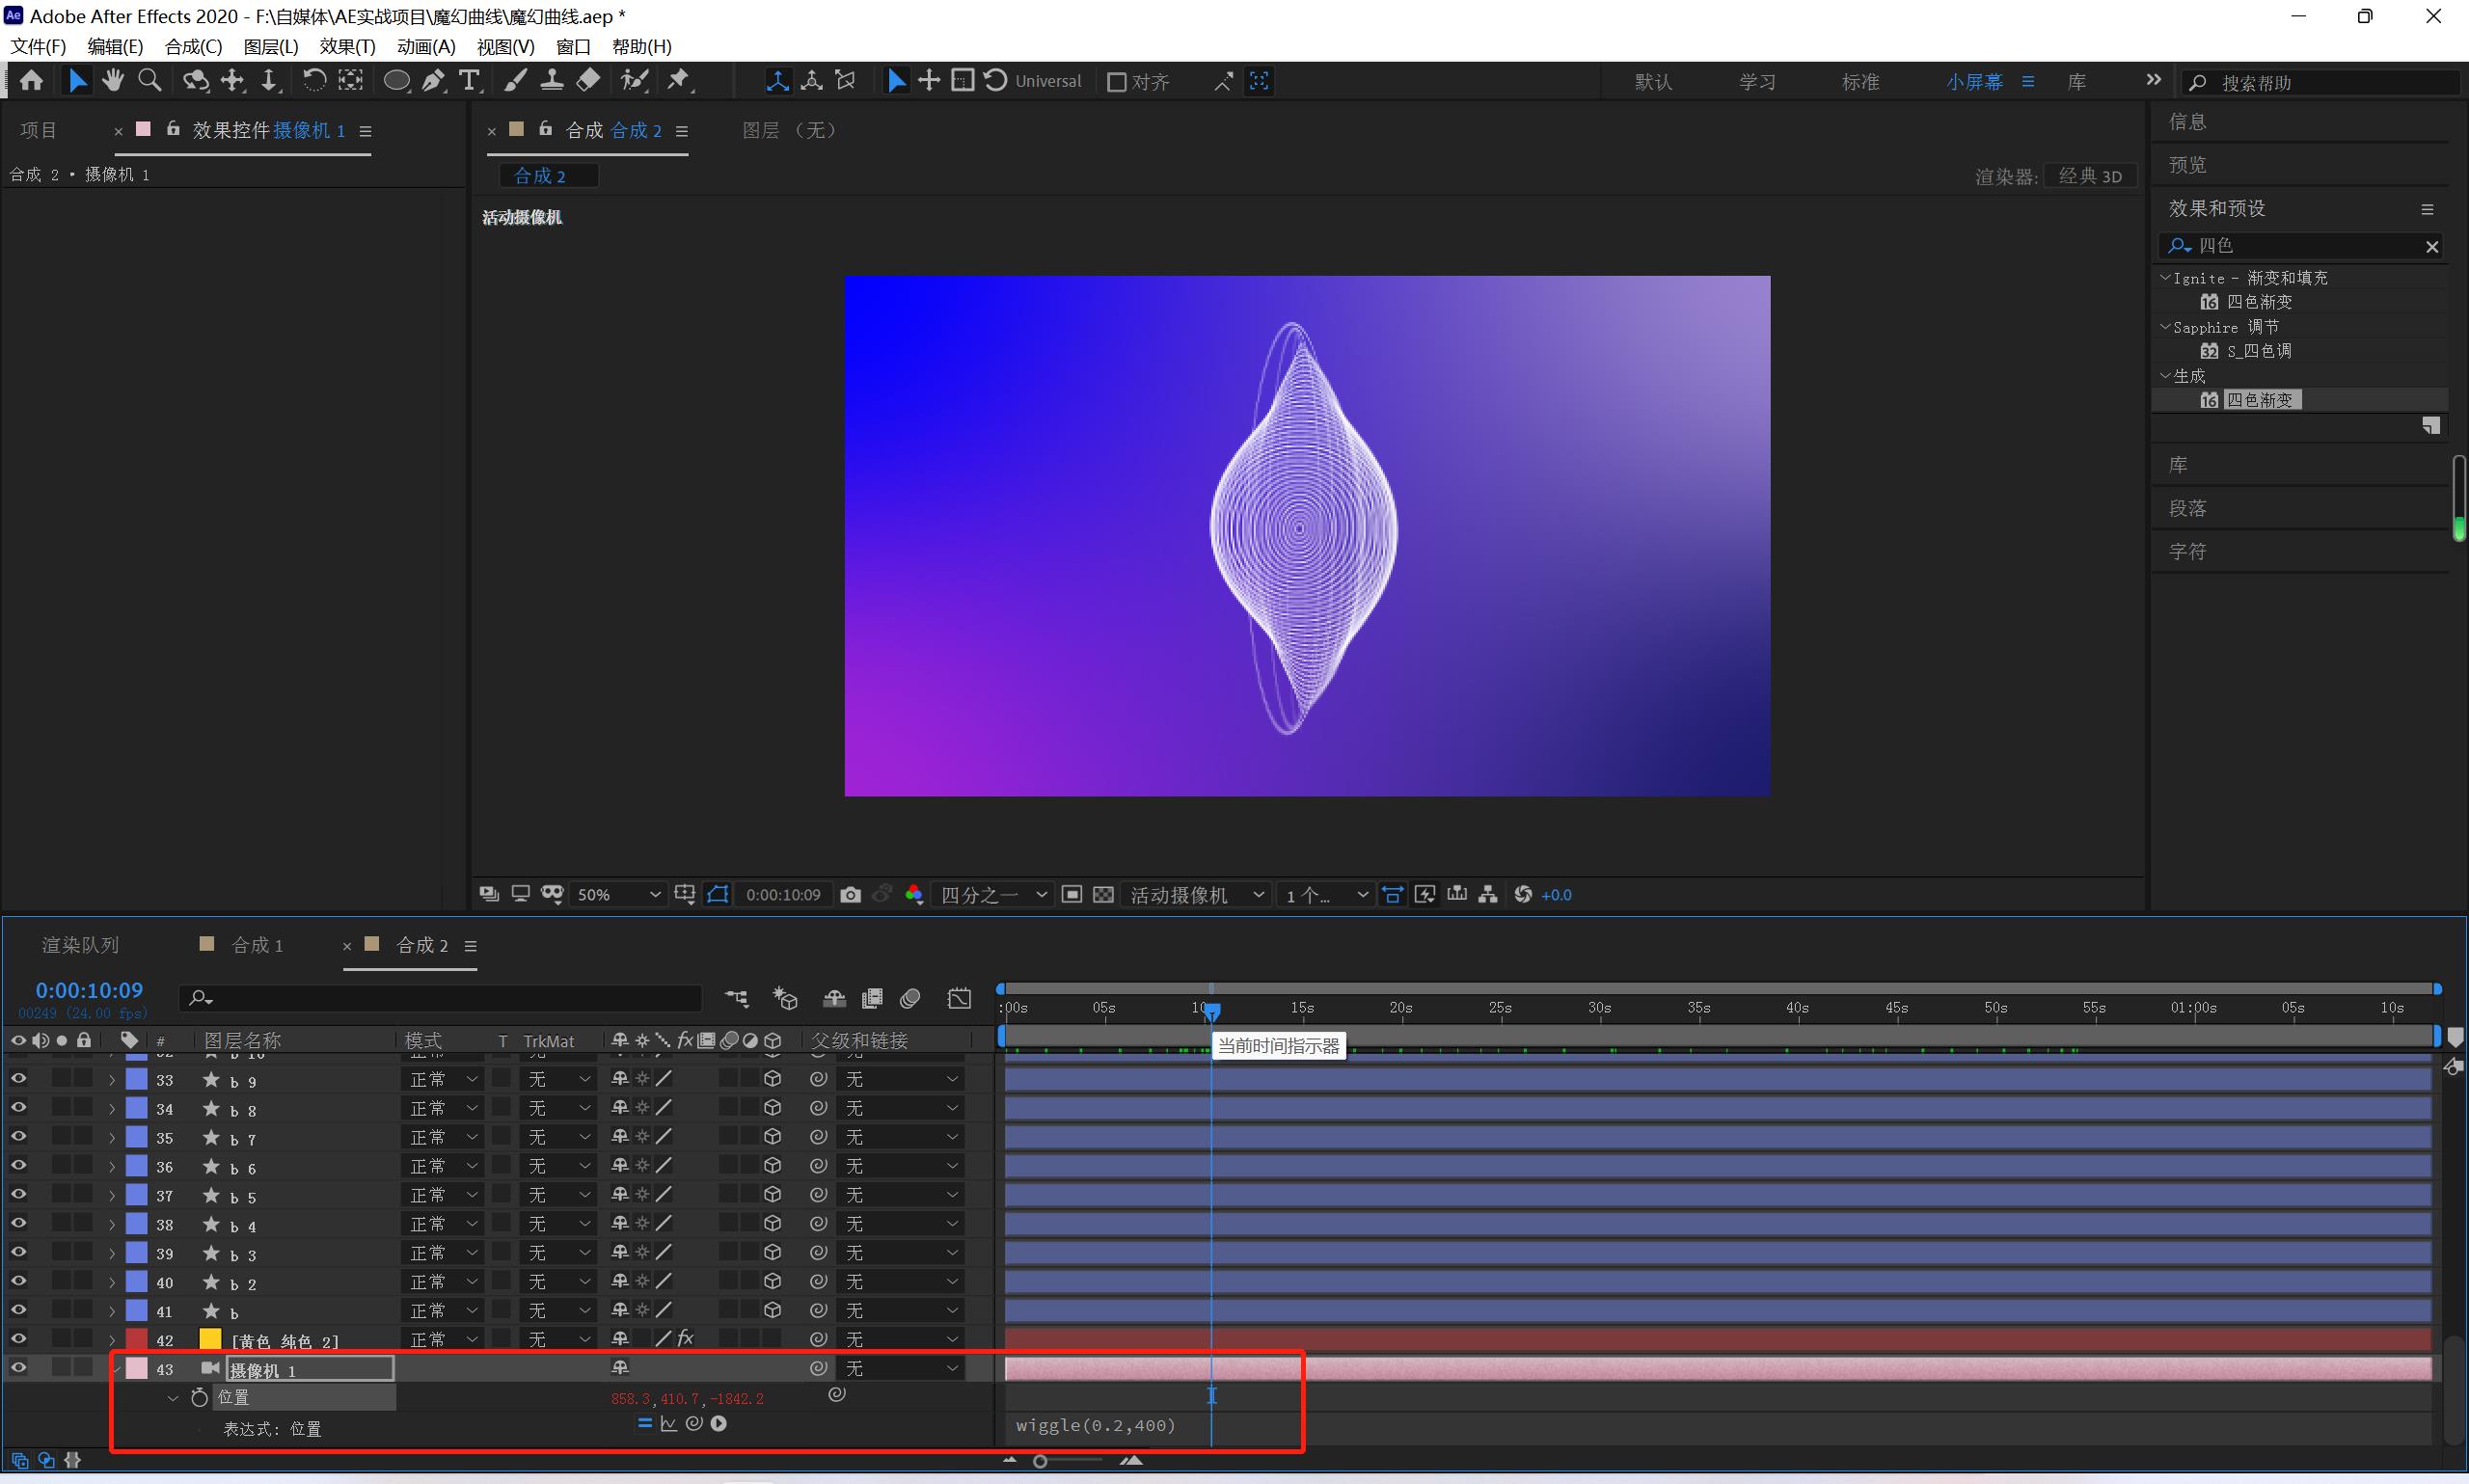Select the Ellipse shape tool
Screen dimensions: 2469x1484
(396, 81)
